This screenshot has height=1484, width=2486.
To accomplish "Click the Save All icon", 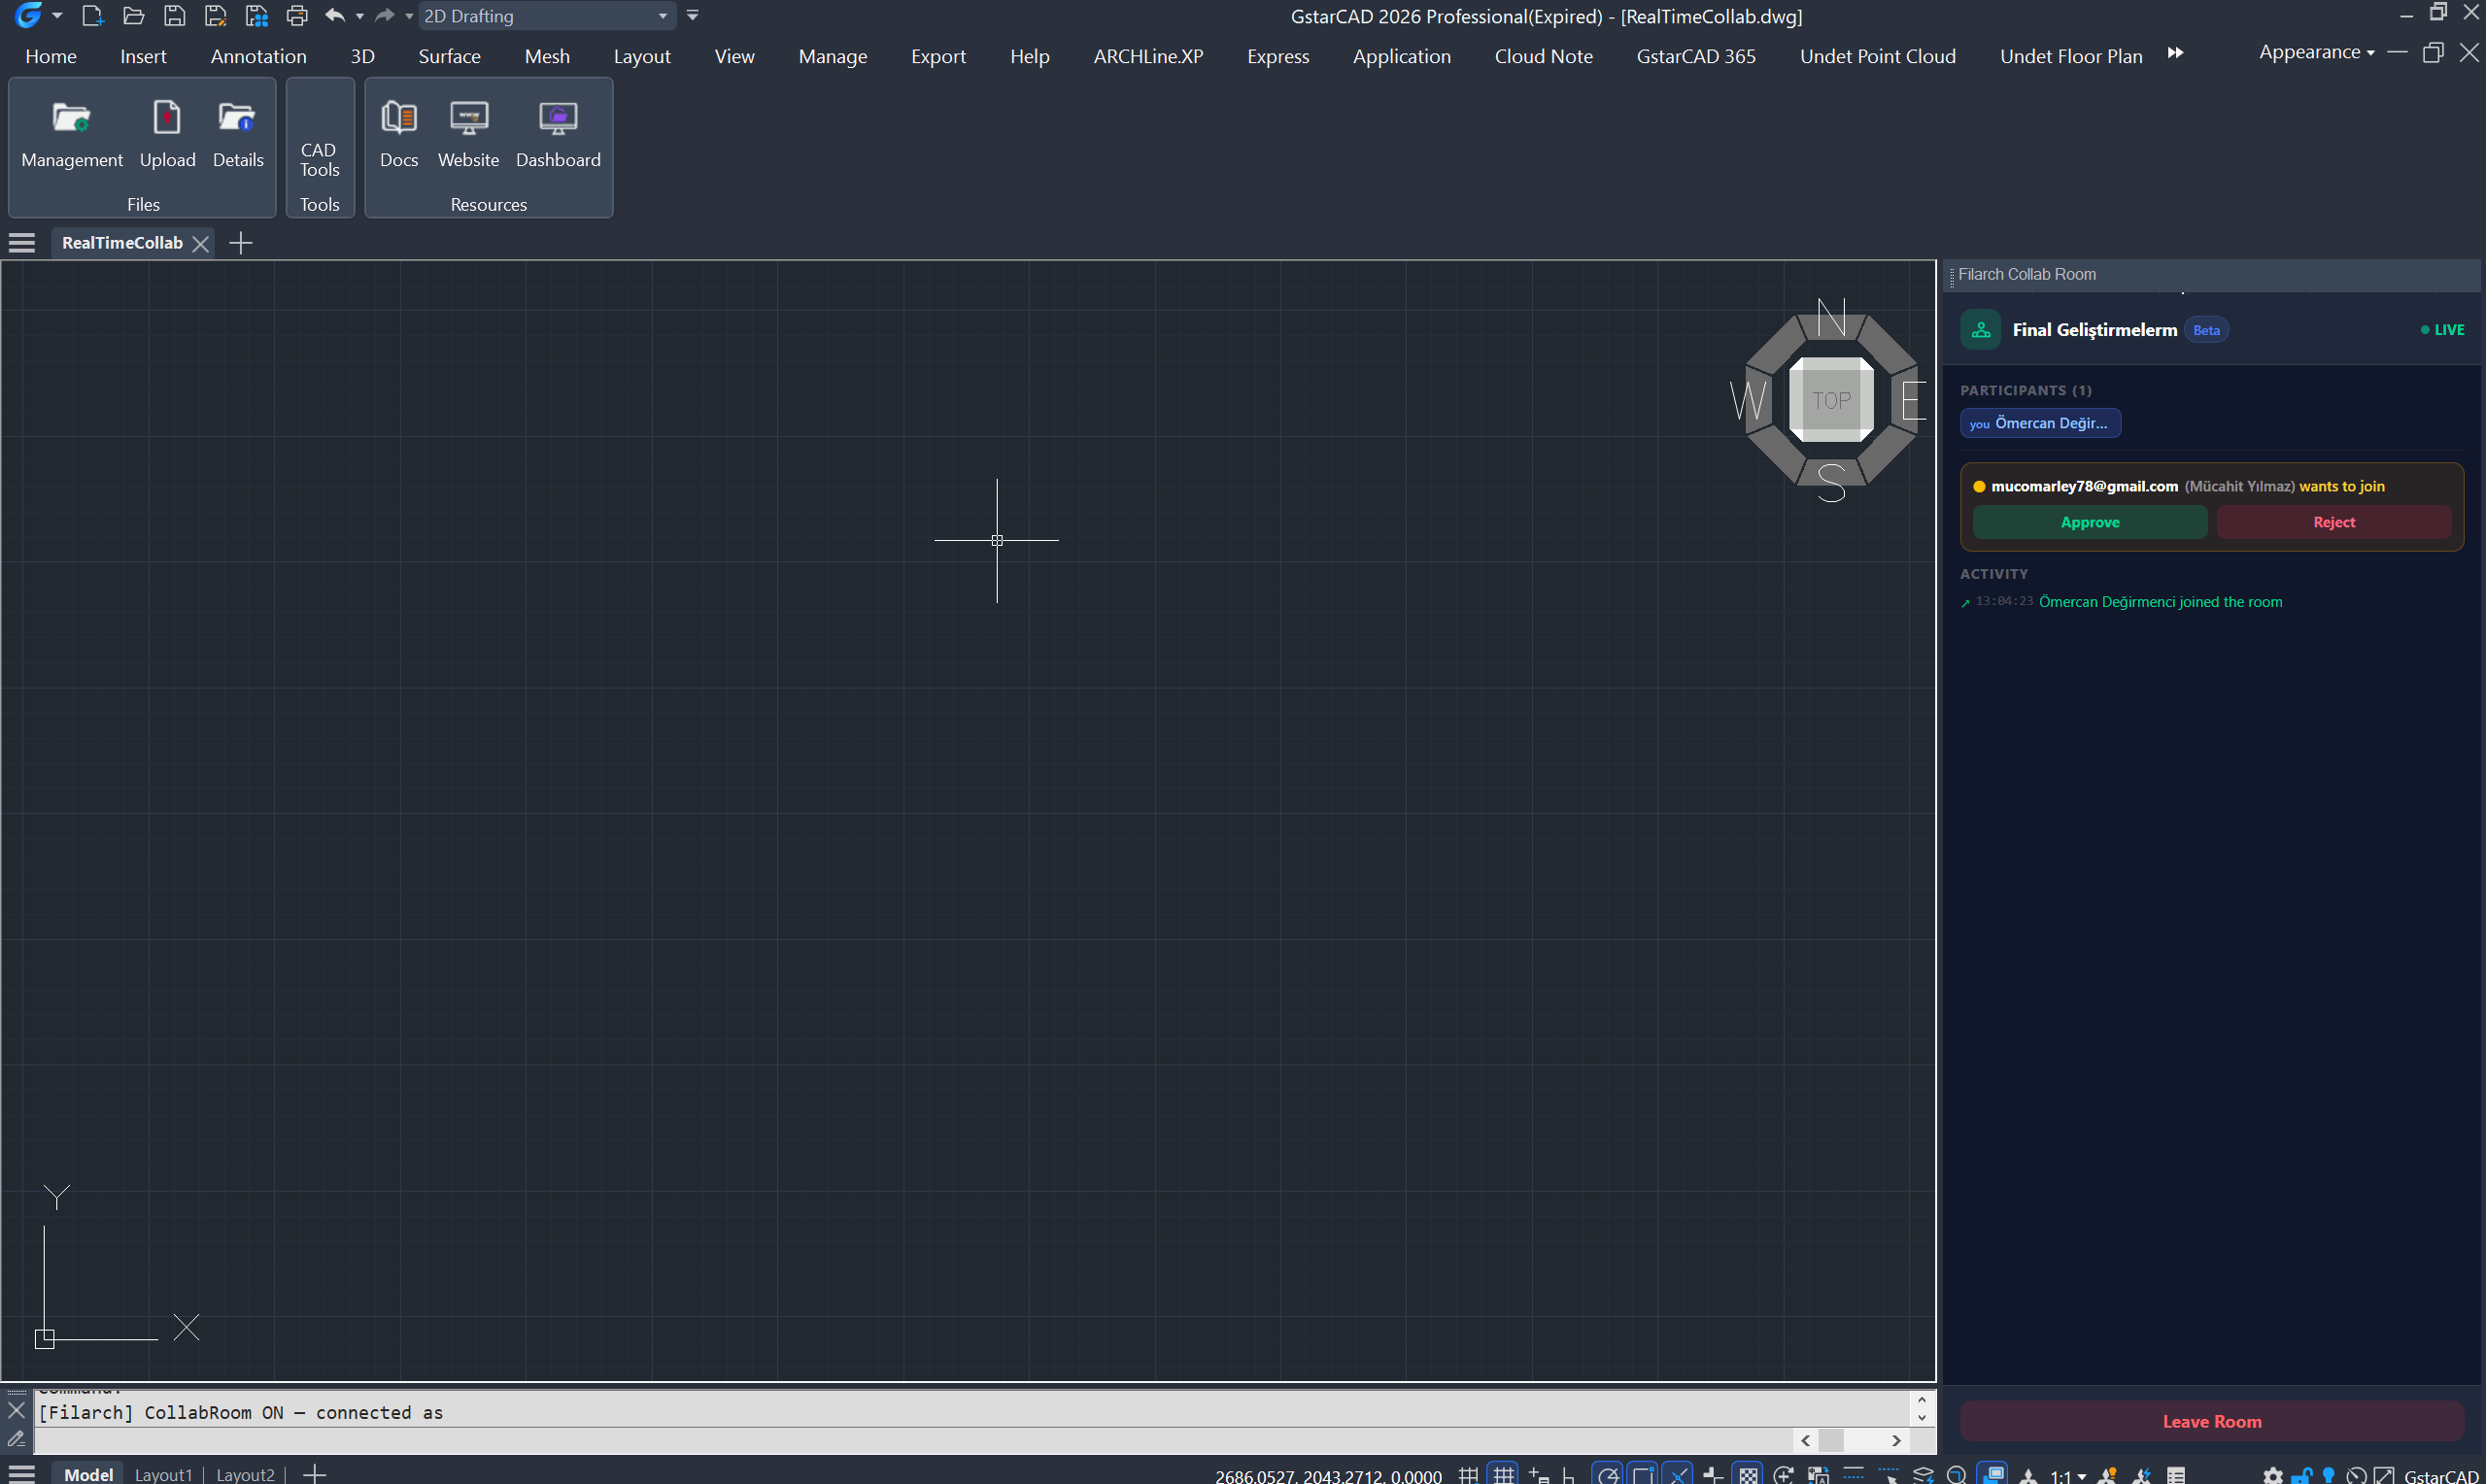I will (256, 15).
